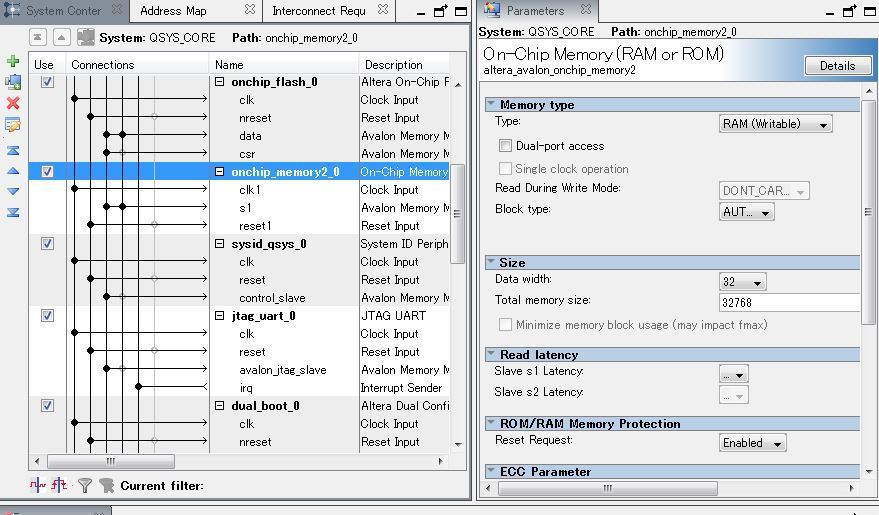Open the memory Type dropdown (RAM Writable)

(775, 124)
